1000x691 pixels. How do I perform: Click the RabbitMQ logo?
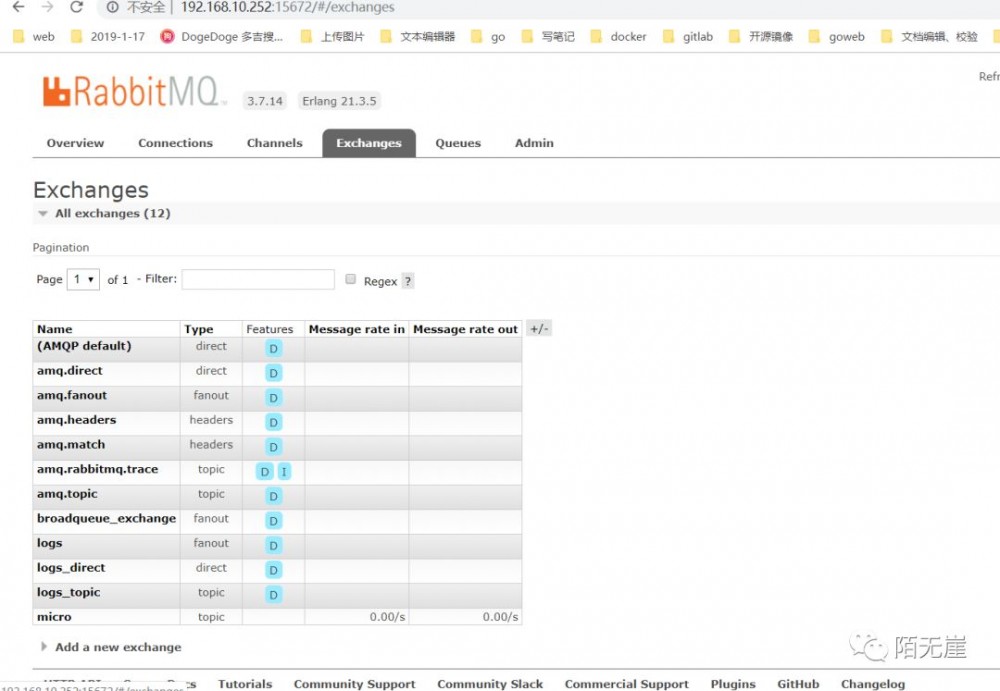pyautogui.click(x=133, y=91)
